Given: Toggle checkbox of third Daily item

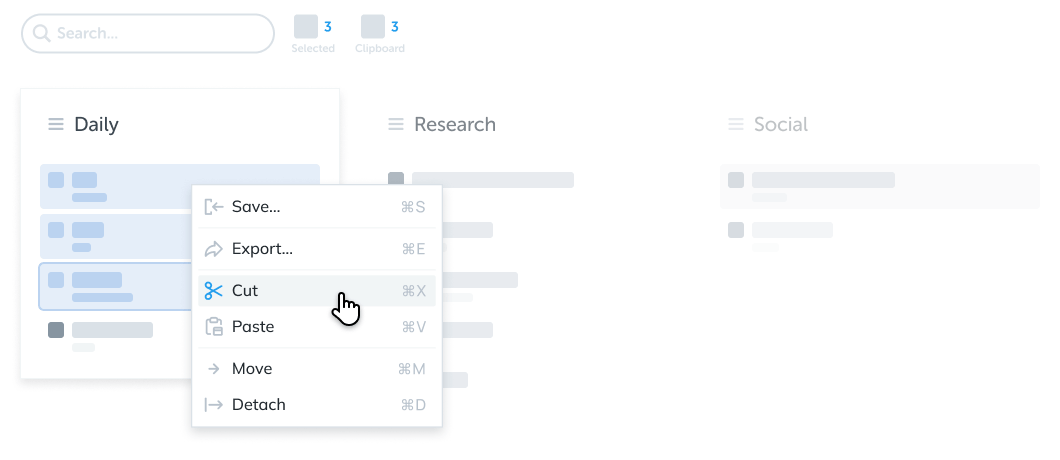Looking at the screenshot, I should point(56,280).
